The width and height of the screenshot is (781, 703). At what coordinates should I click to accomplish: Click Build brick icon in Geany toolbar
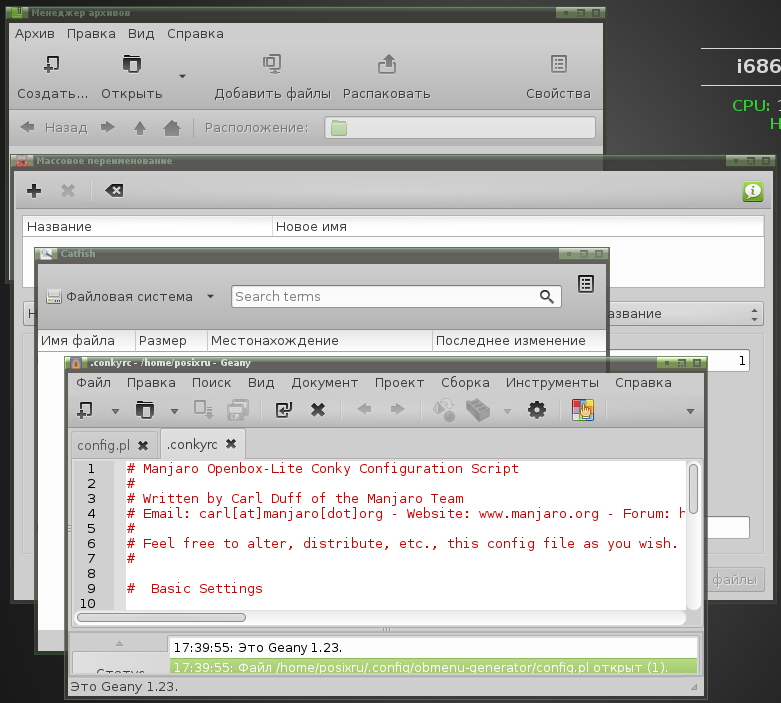pos(478,410)
